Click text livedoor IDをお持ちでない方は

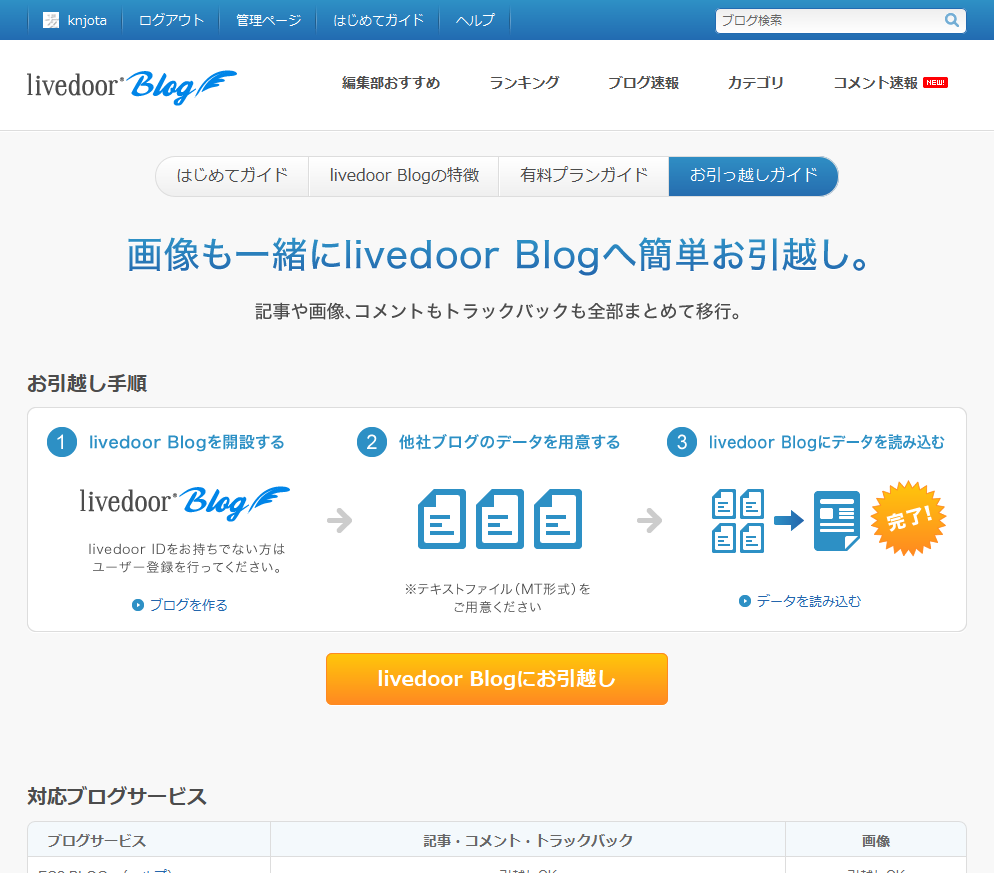pyautogui.click(x=186, y=549)
